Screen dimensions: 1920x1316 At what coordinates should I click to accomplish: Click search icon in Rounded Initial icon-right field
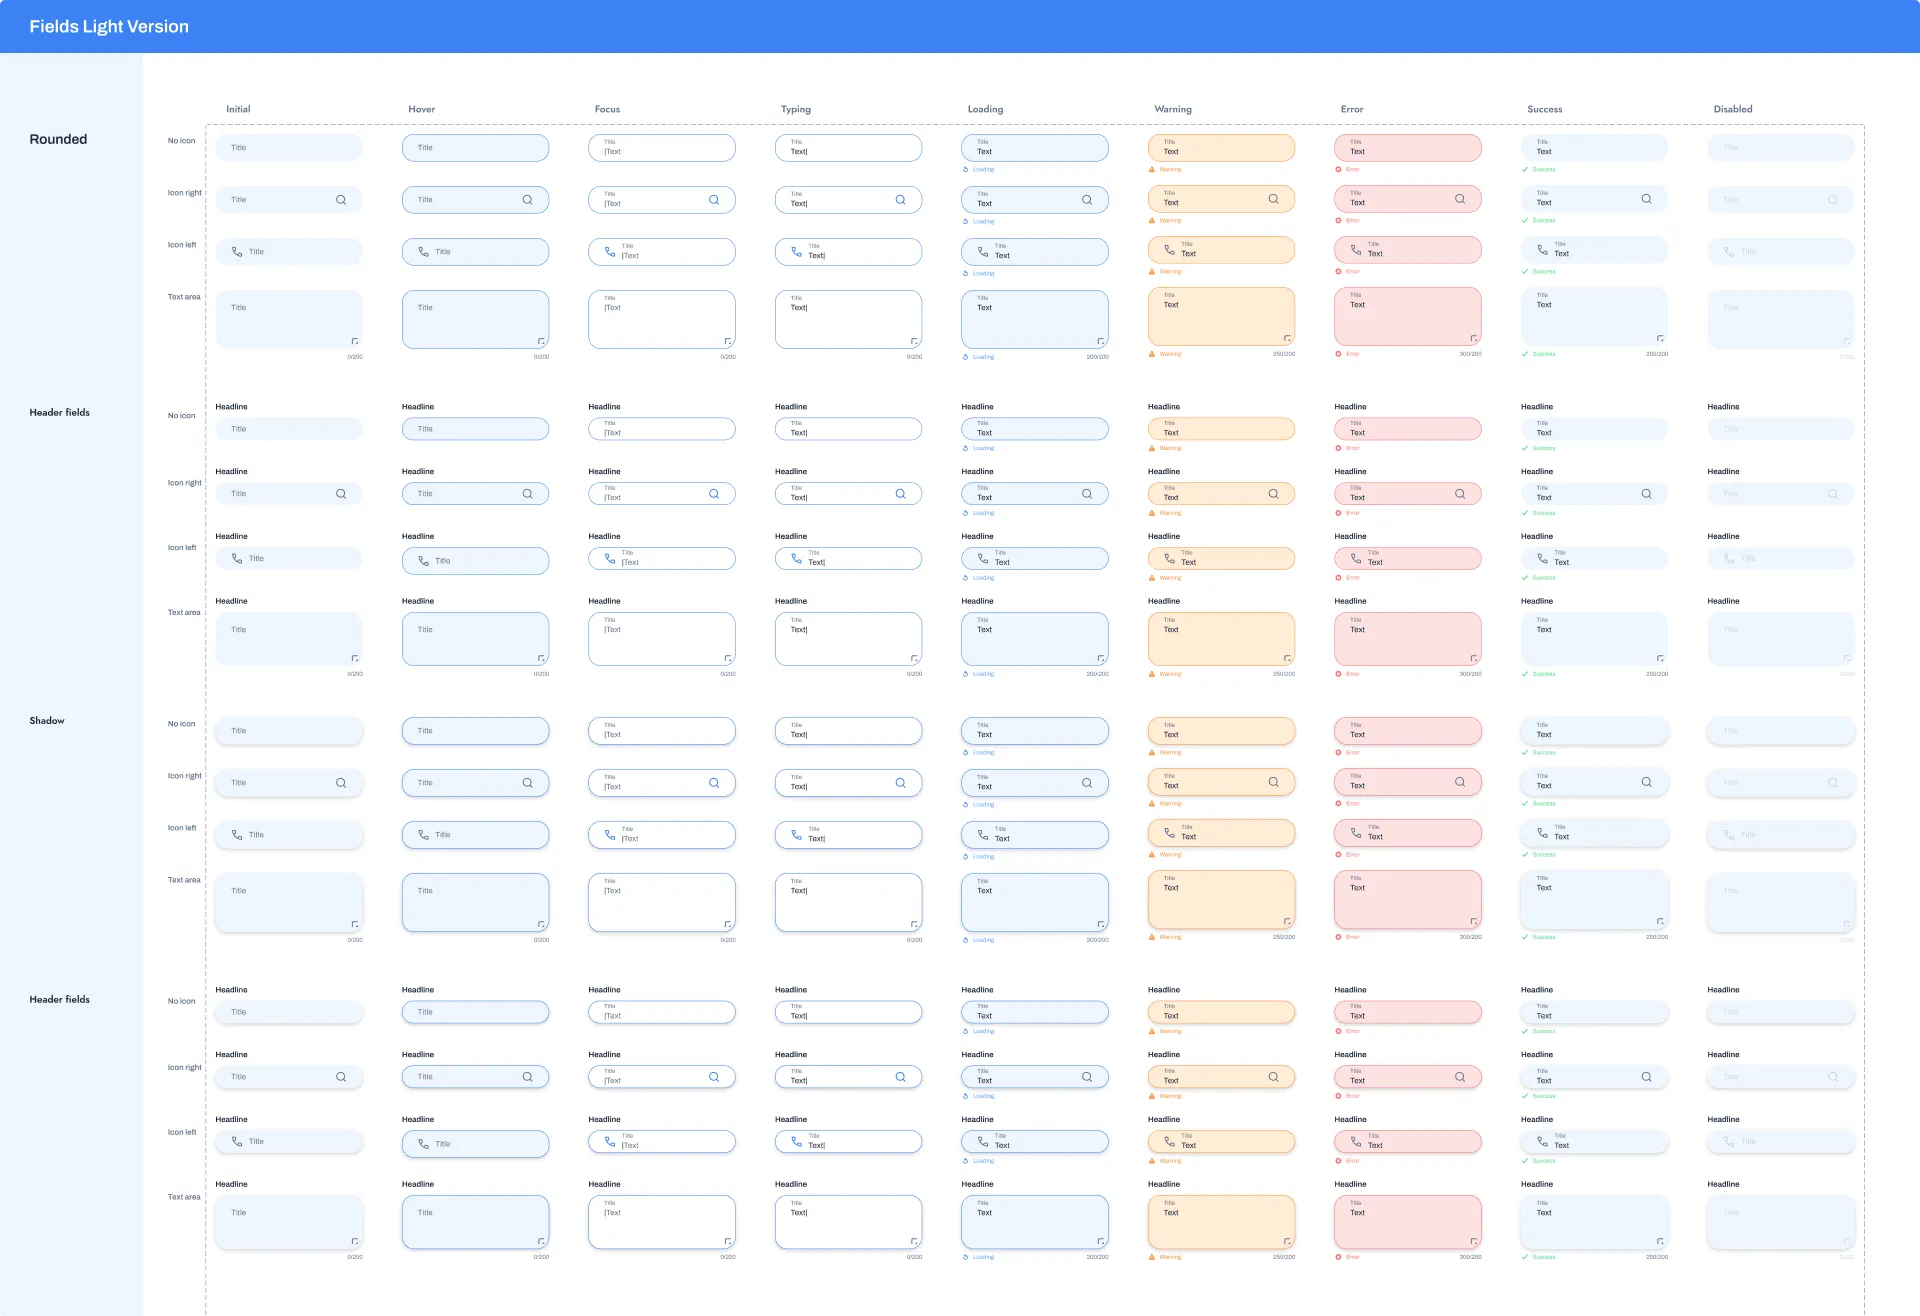point(341,200)
